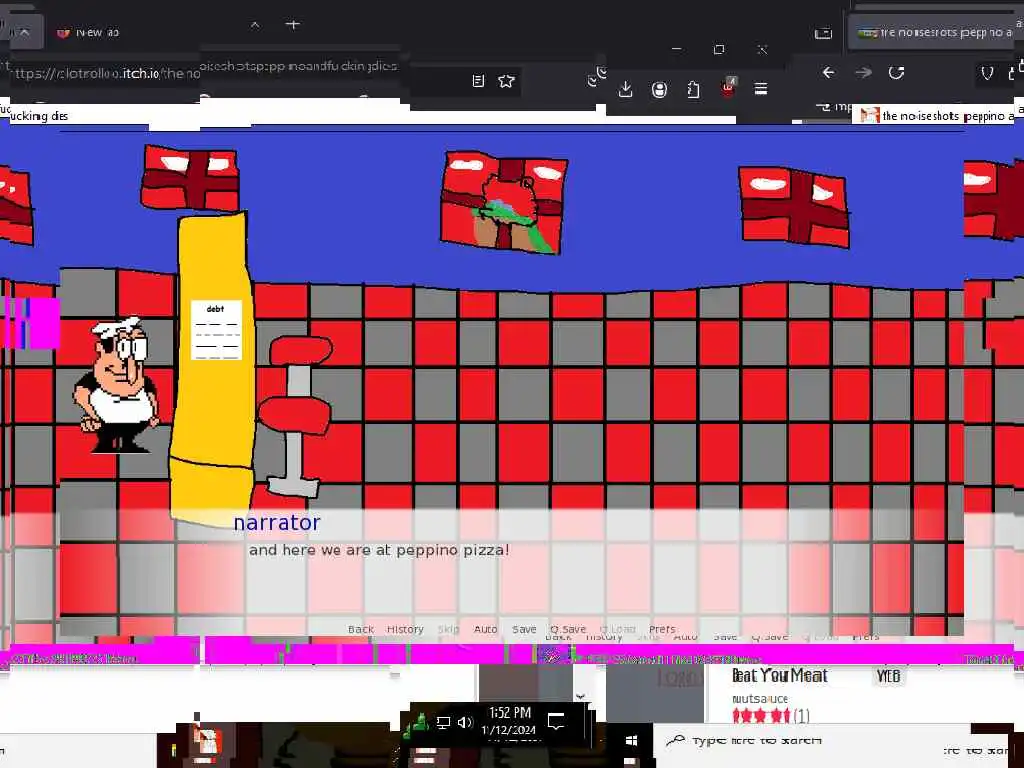Click the red star rating
Screen dimensions: 1024x768
coord(761,716)
